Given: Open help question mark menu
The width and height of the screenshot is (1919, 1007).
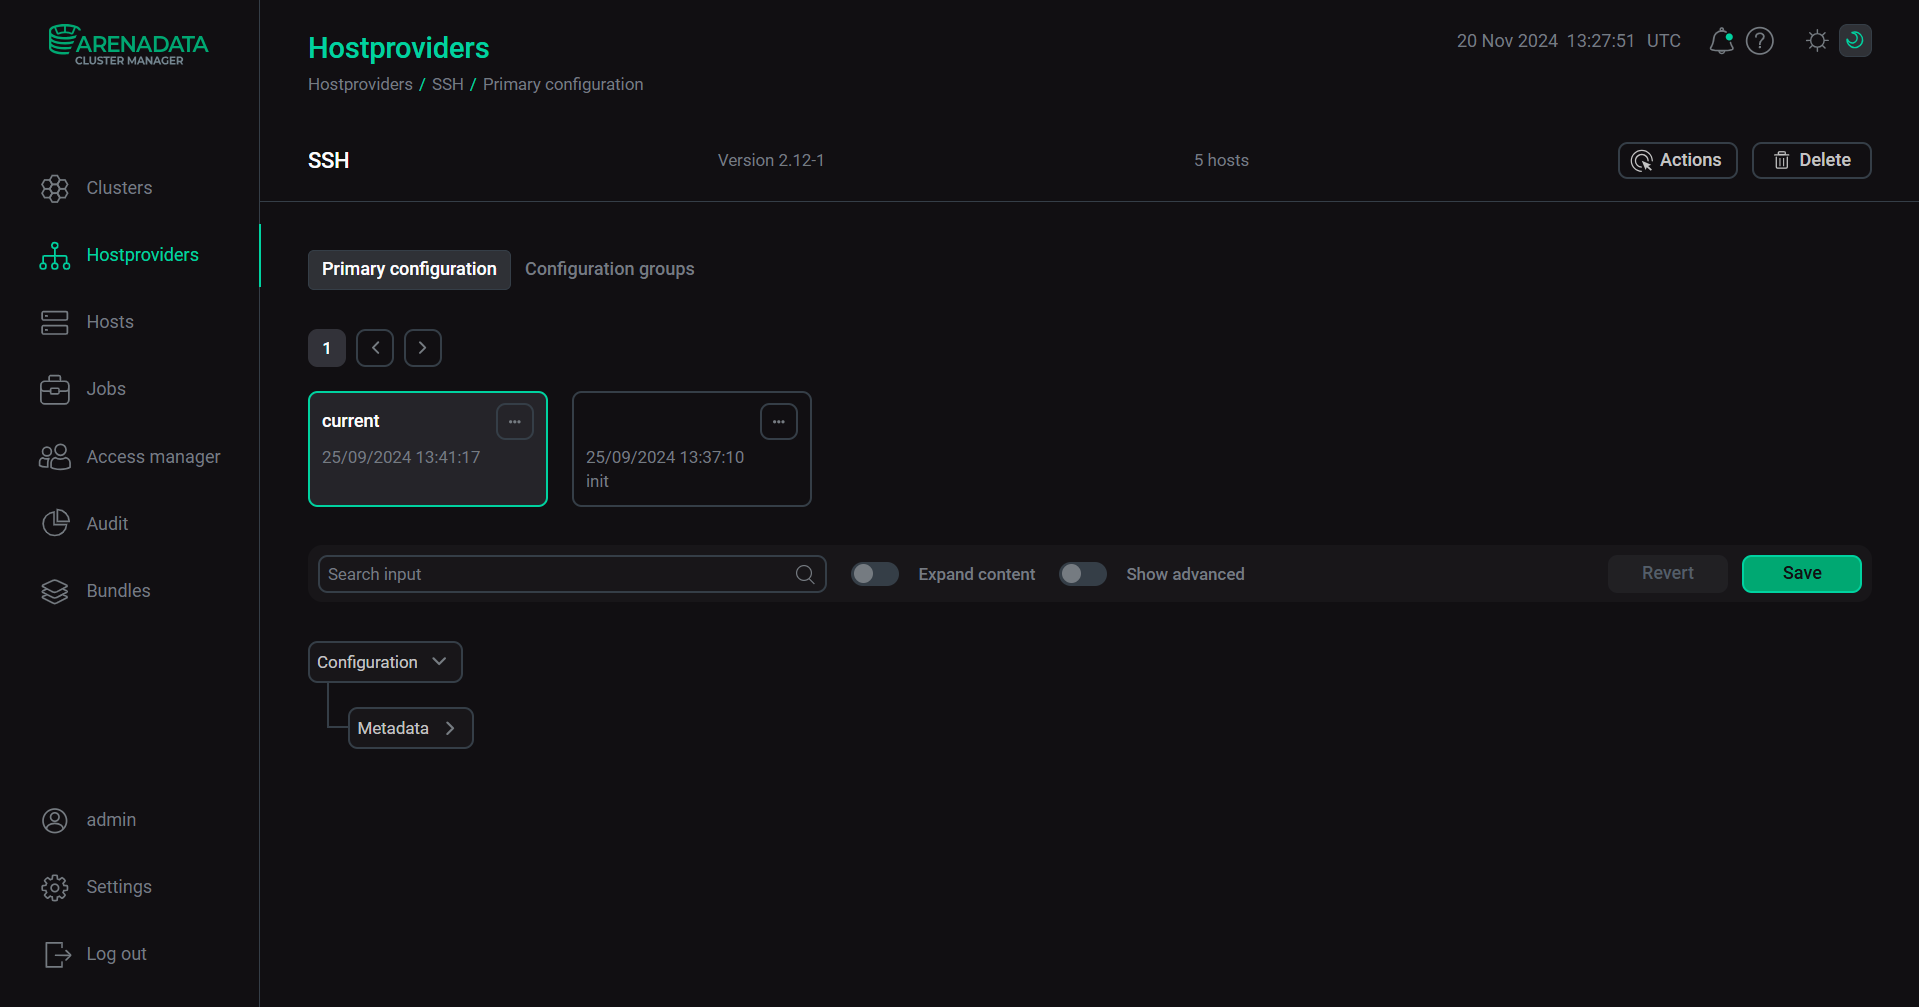Looking at the screenshot, I should (1760, 41).
